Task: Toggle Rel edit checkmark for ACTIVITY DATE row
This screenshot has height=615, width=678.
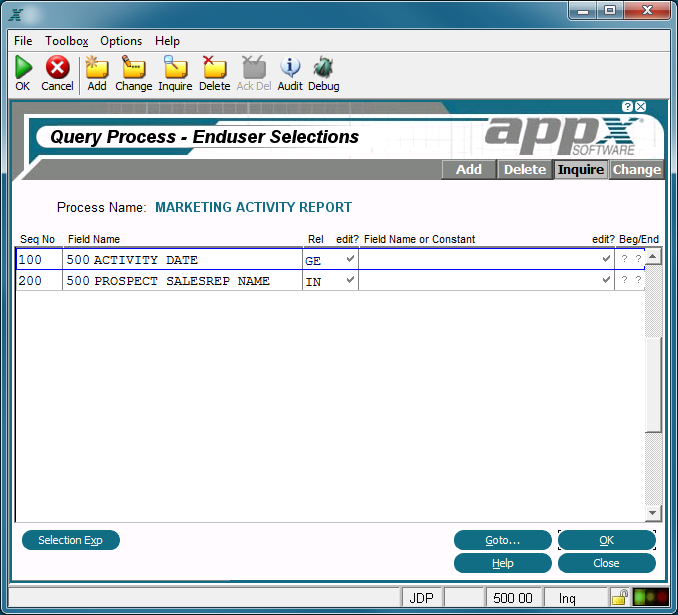Action: 350,259
